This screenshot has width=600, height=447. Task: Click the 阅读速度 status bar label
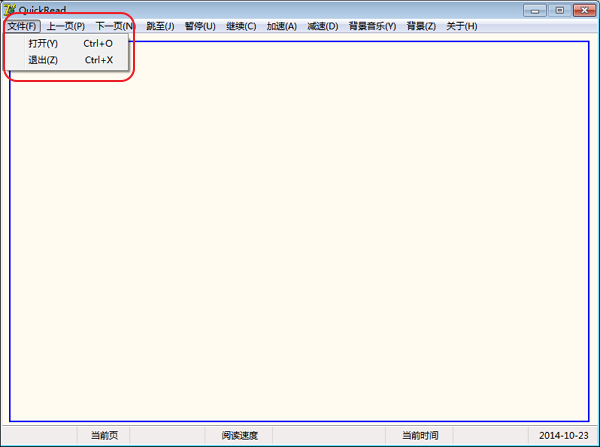(x=240, y=436)
